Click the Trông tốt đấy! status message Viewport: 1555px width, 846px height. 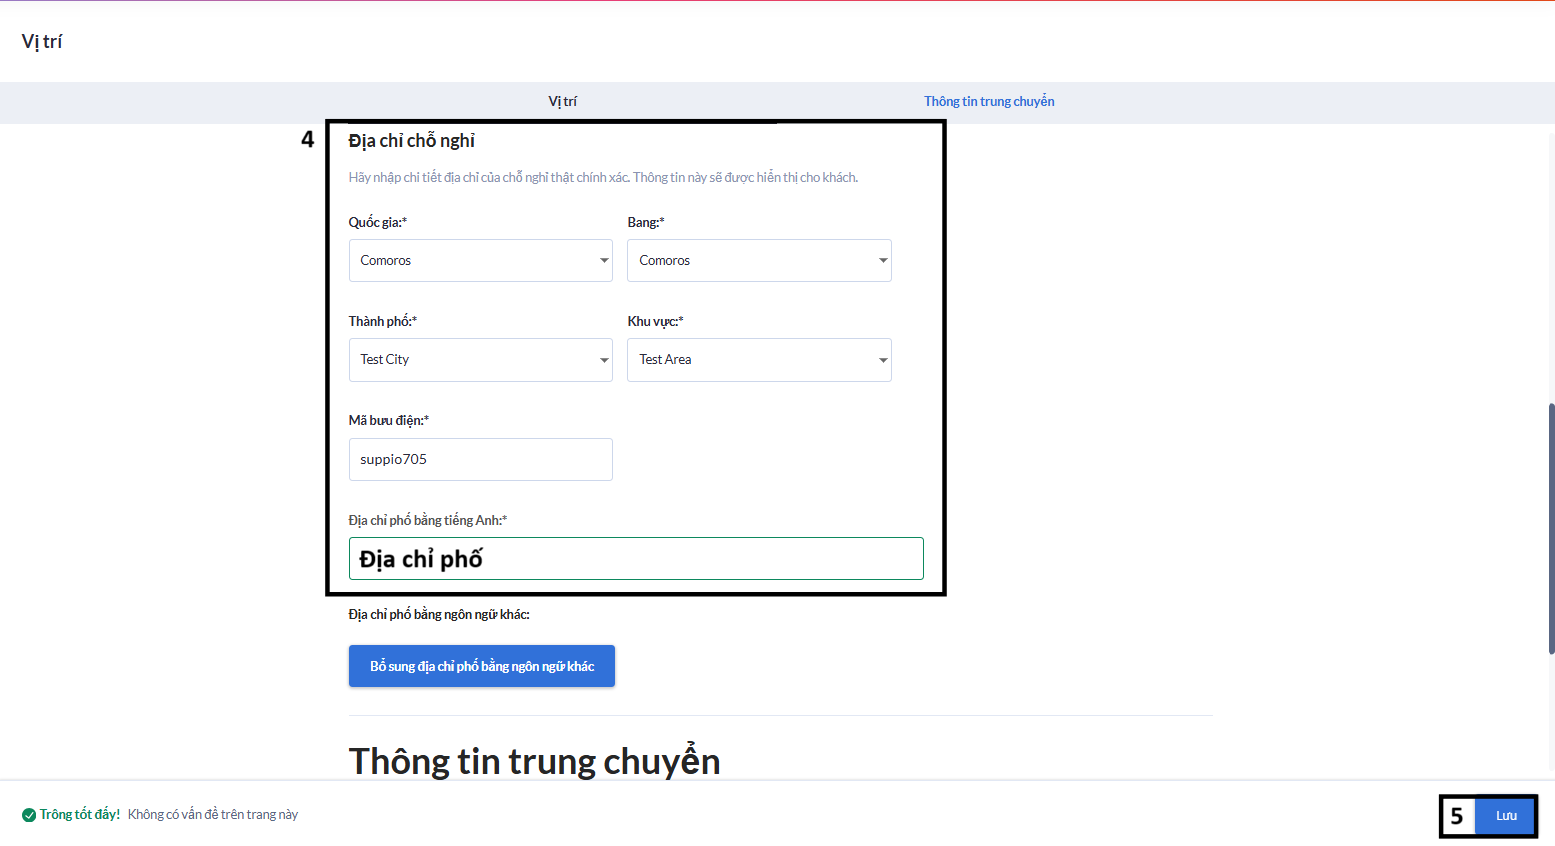80,814
